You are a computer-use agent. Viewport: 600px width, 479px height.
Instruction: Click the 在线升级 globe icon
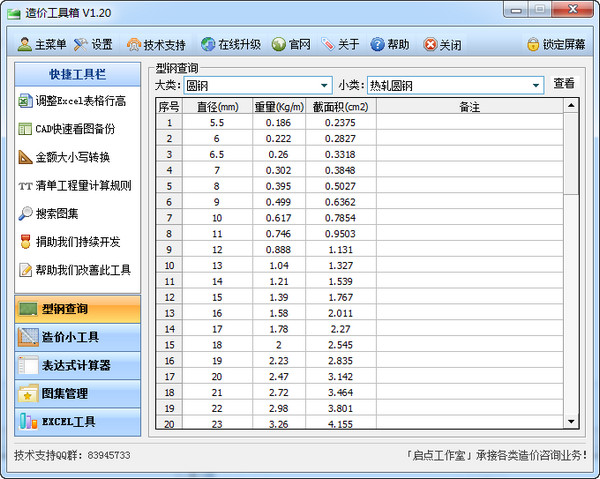pyautogui.click(x=208, y=44)
